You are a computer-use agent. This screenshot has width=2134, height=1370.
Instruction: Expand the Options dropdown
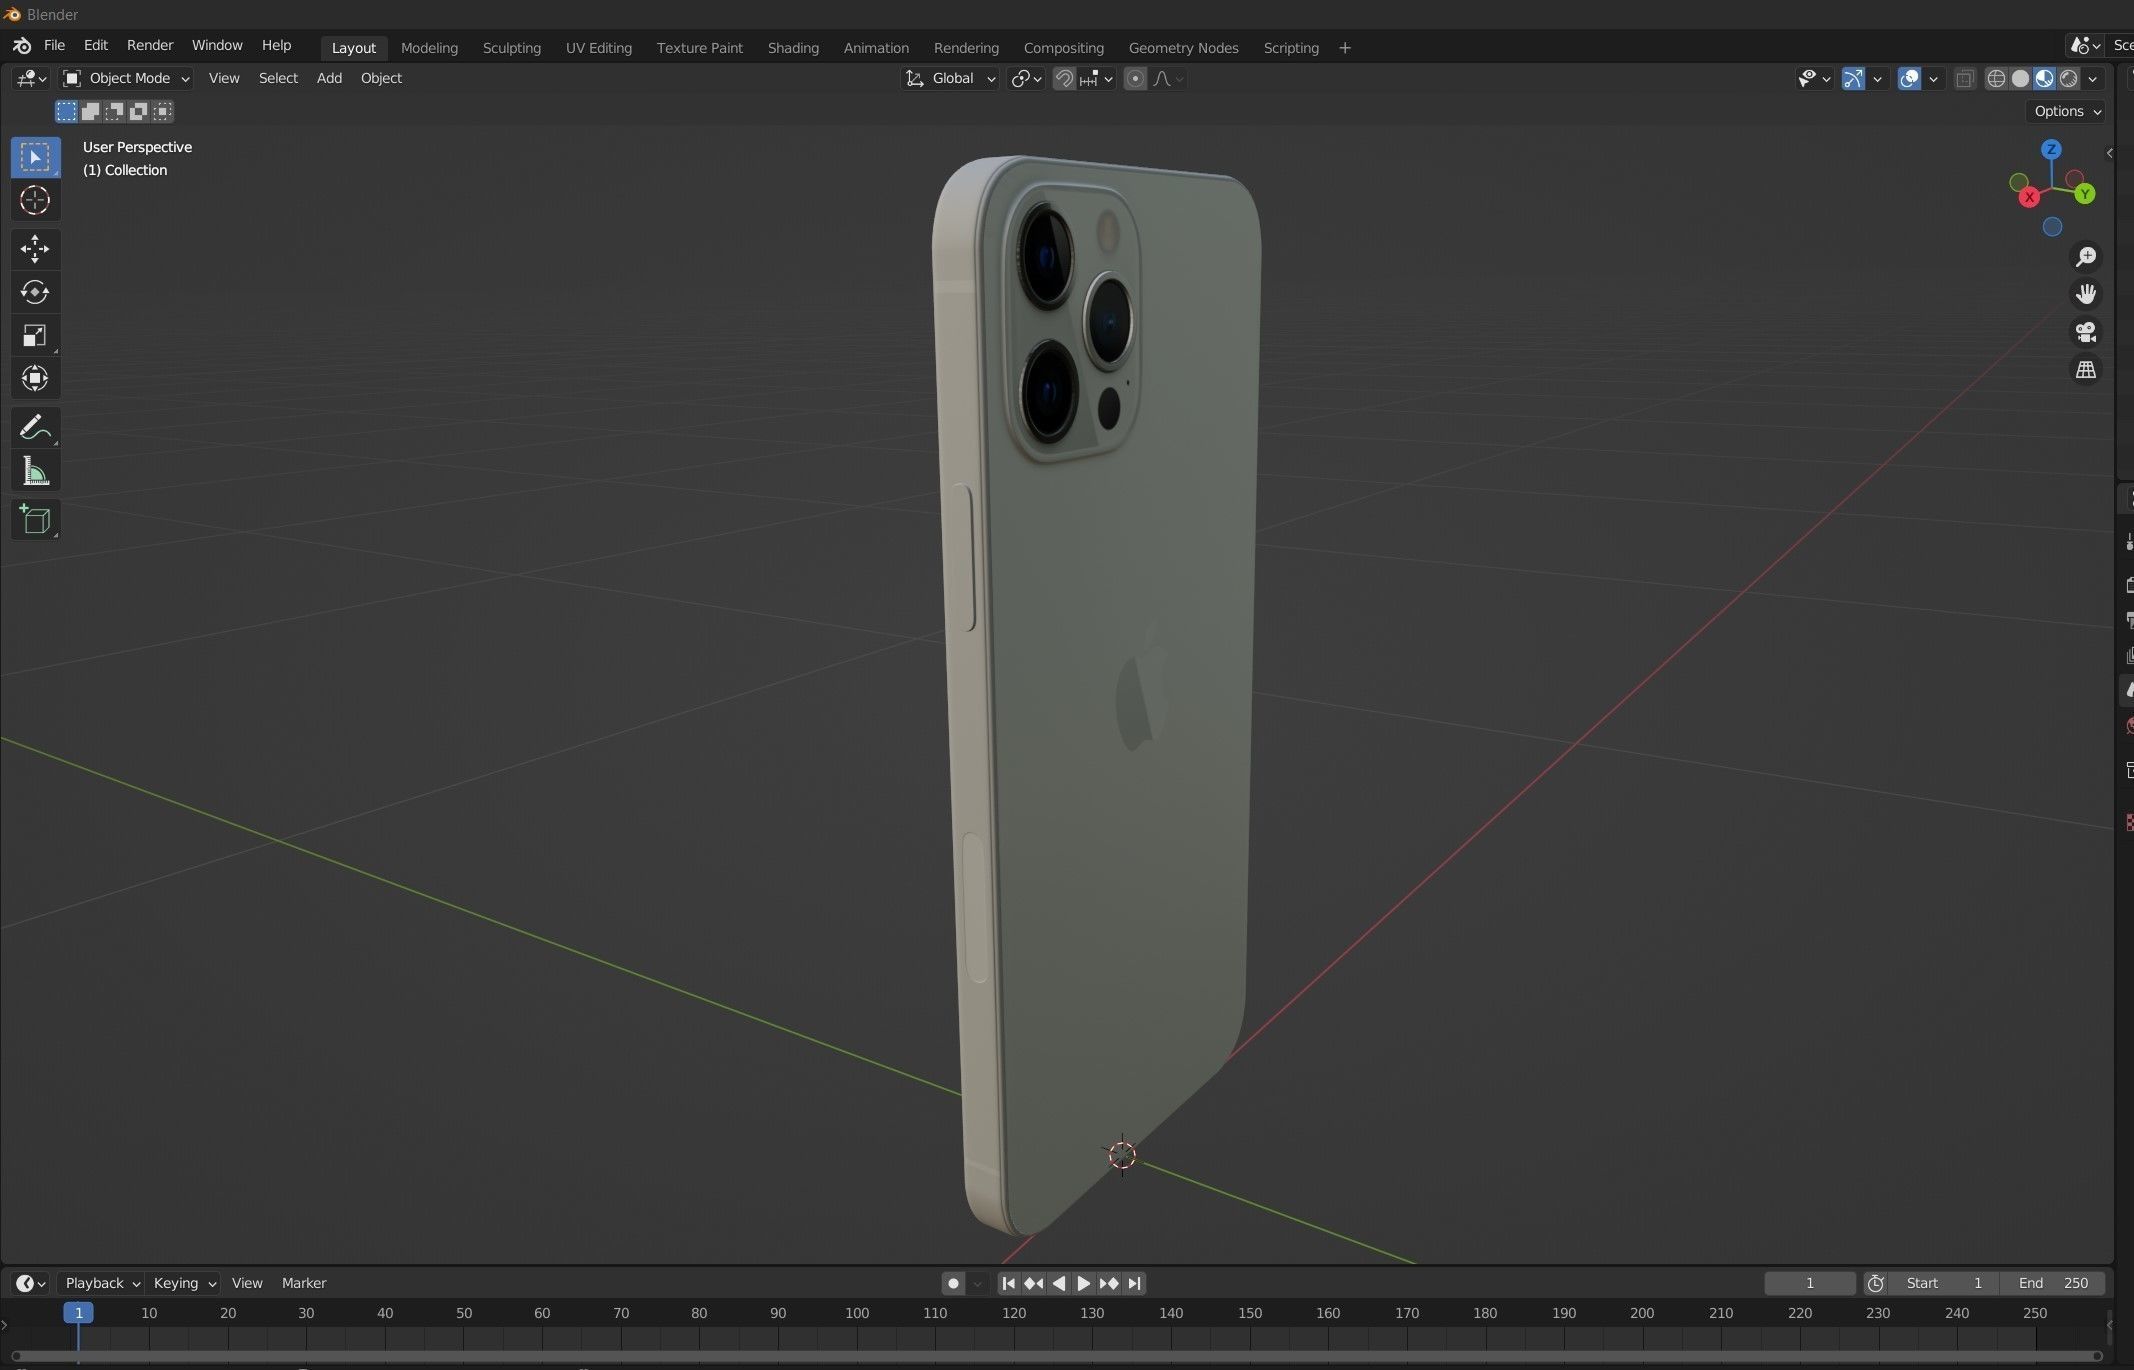tap(2066, 111)
